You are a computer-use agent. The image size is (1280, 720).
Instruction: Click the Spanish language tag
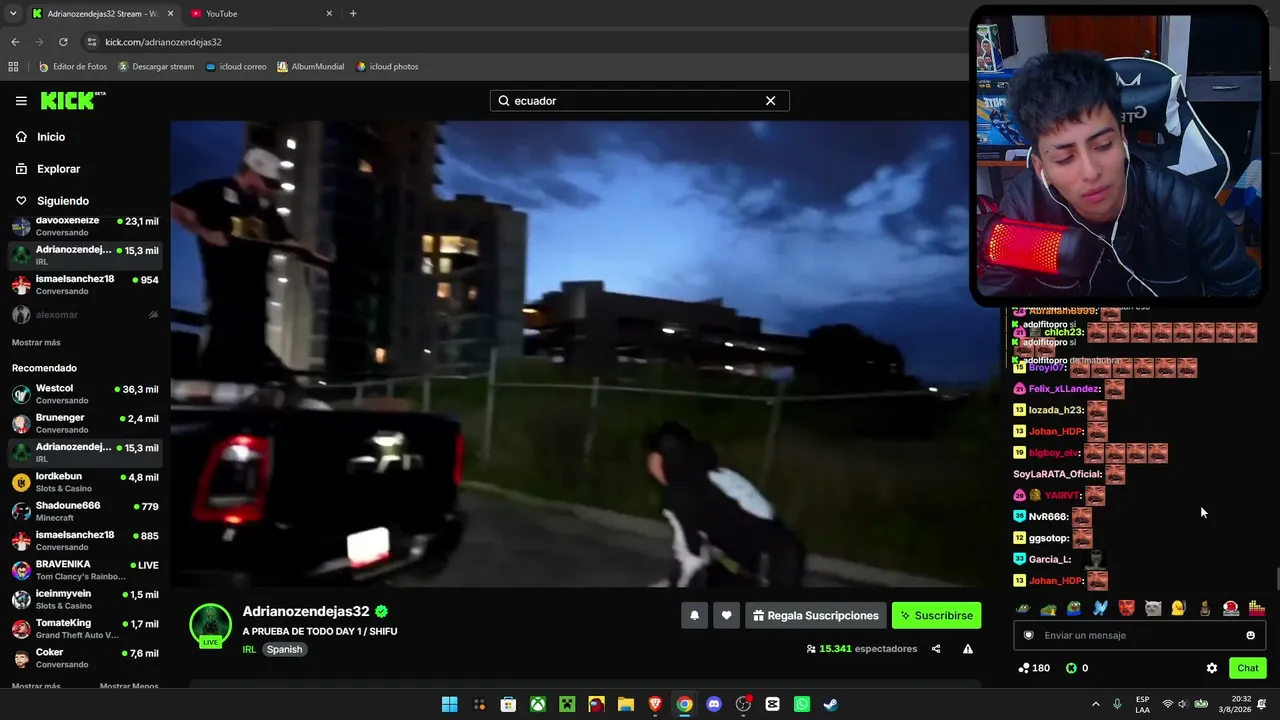point(284,649)
